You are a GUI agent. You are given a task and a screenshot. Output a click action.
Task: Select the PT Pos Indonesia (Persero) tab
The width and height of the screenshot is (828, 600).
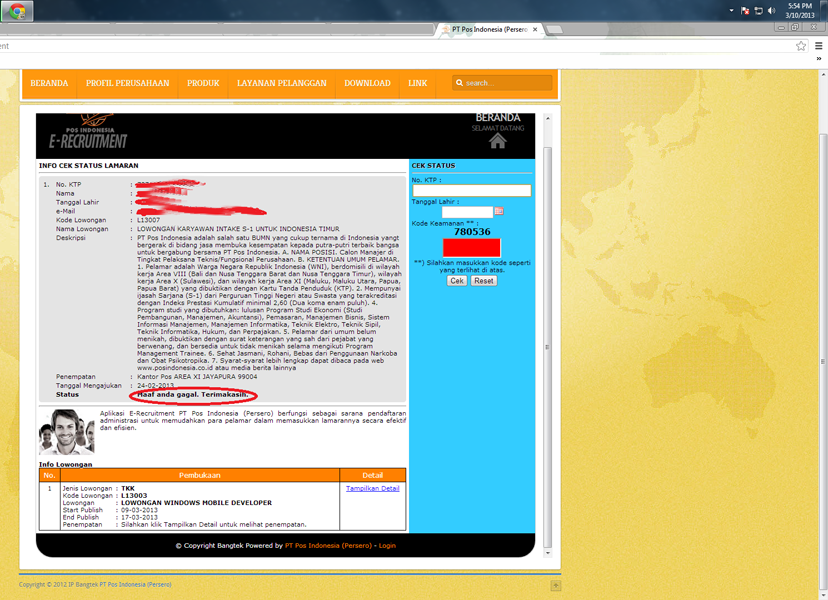click(488, 30)
